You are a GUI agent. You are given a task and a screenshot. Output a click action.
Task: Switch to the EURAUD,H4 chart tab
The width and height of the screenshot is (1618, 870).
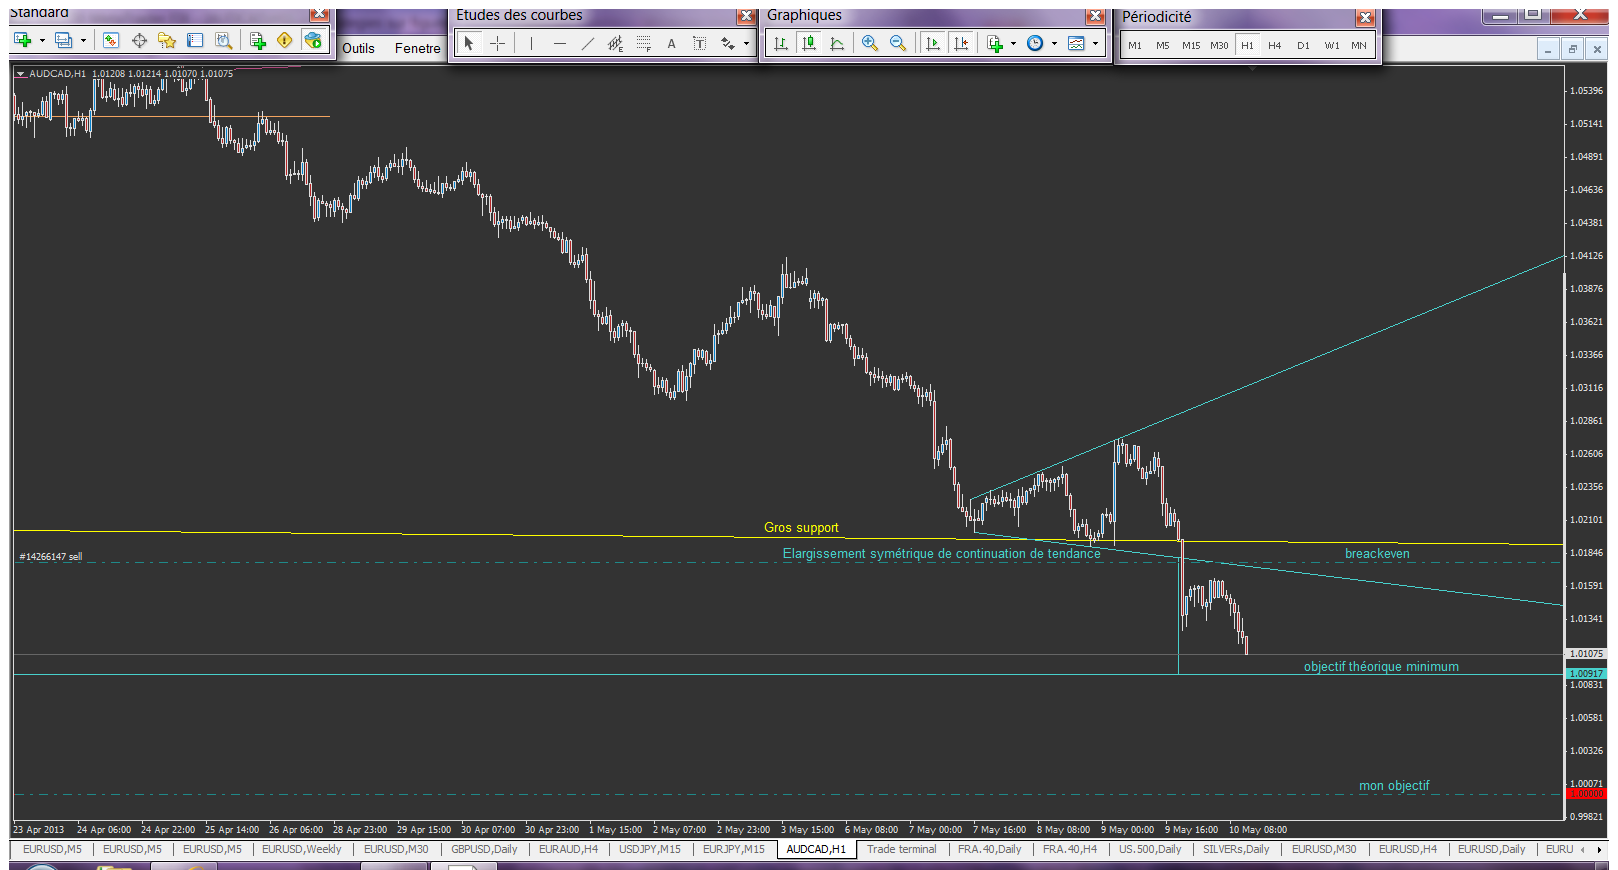click(567, 849)
